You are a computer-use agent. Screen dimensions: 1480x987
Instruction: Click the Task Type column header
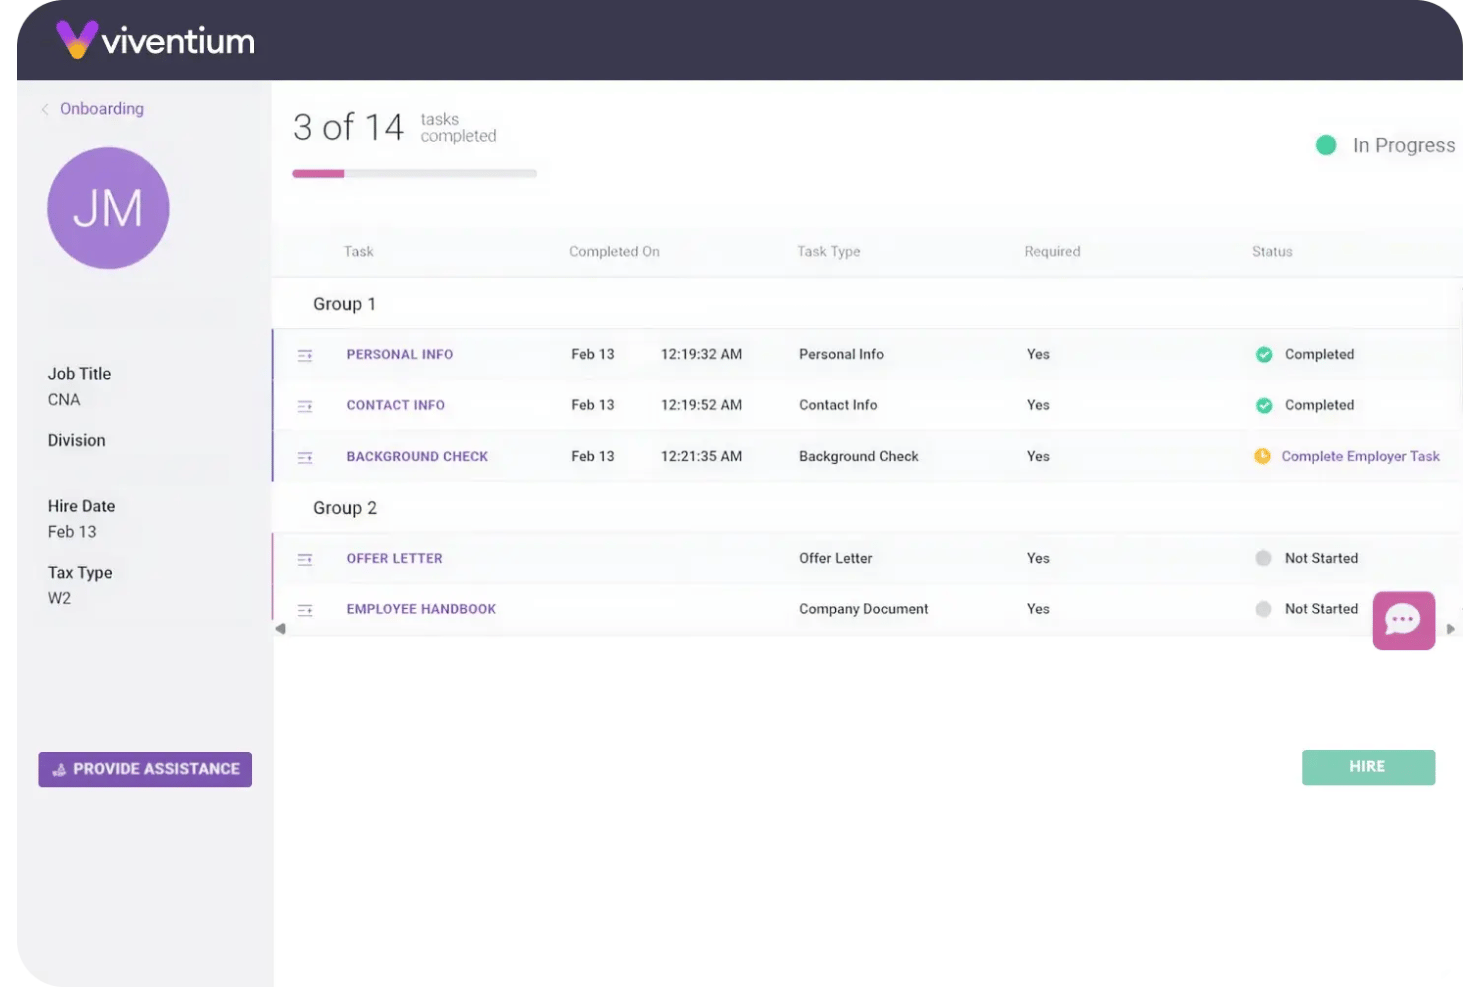(x=828, y=251)
